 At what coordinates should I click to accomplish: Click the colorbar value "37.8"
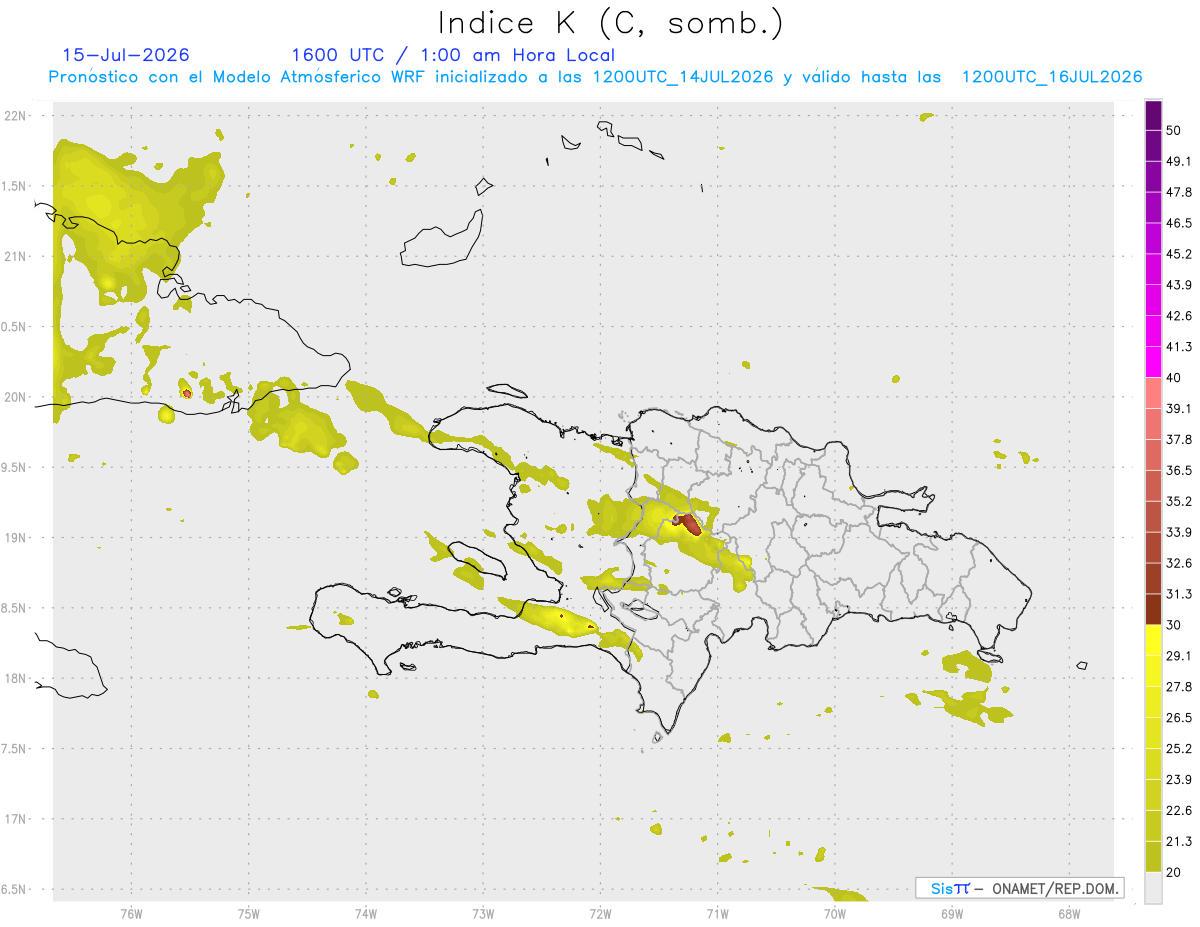pyautogui.click(x=1179, y=439)
